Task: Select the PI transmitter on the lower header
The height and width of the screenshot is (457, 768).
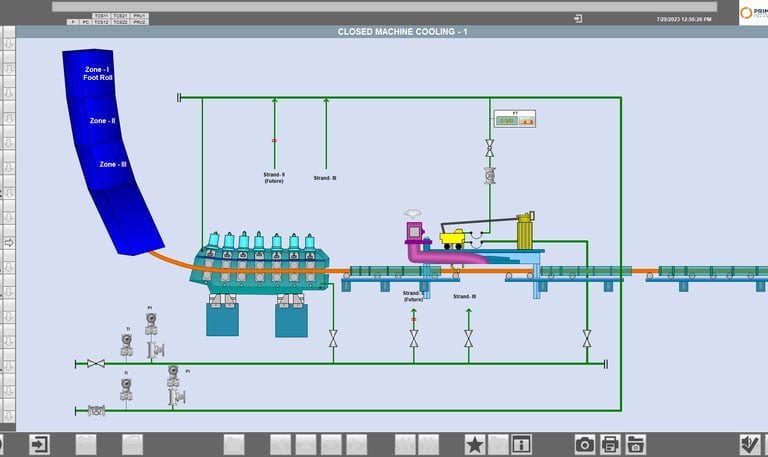Action: (173, 376)
